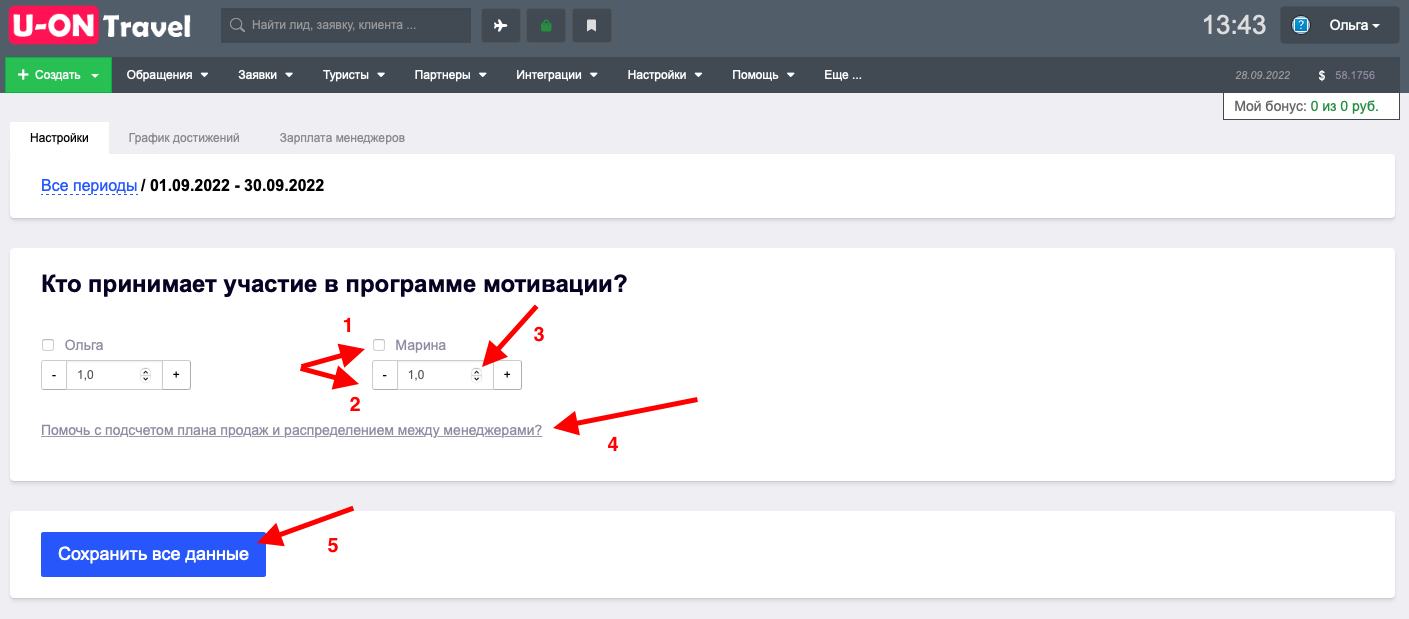Screen dimensions: 1409x619
Task: Increase Ольга coefficient with plus button
Action: click(x=176, y=375)
